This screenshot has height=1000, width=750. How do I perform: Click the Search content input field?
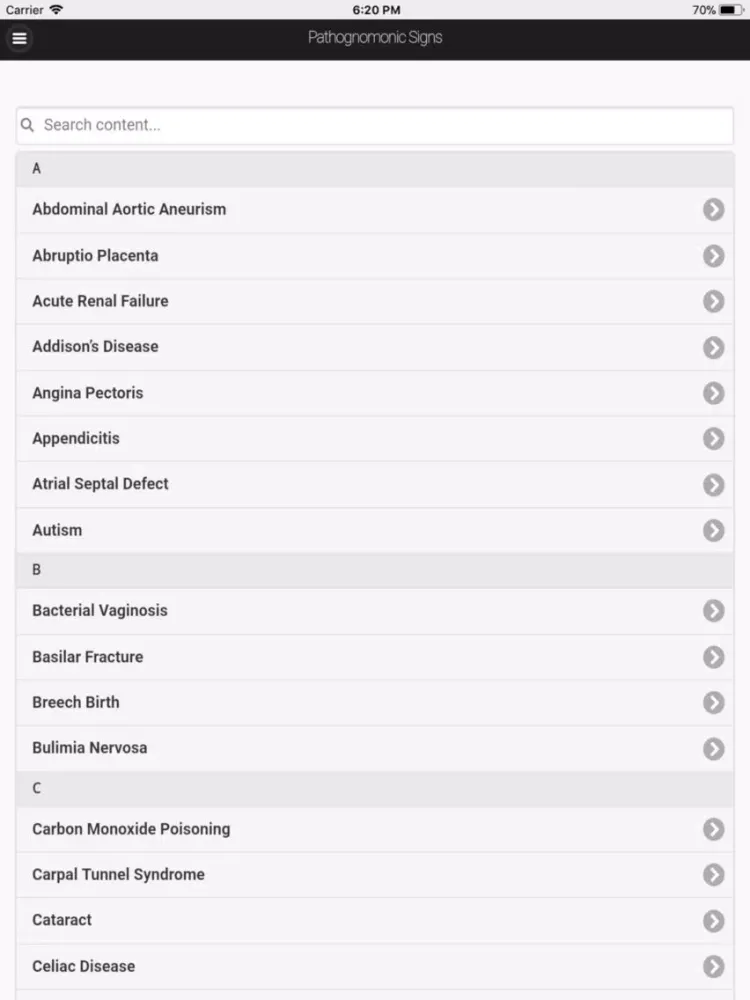click(x=385, y=125)
